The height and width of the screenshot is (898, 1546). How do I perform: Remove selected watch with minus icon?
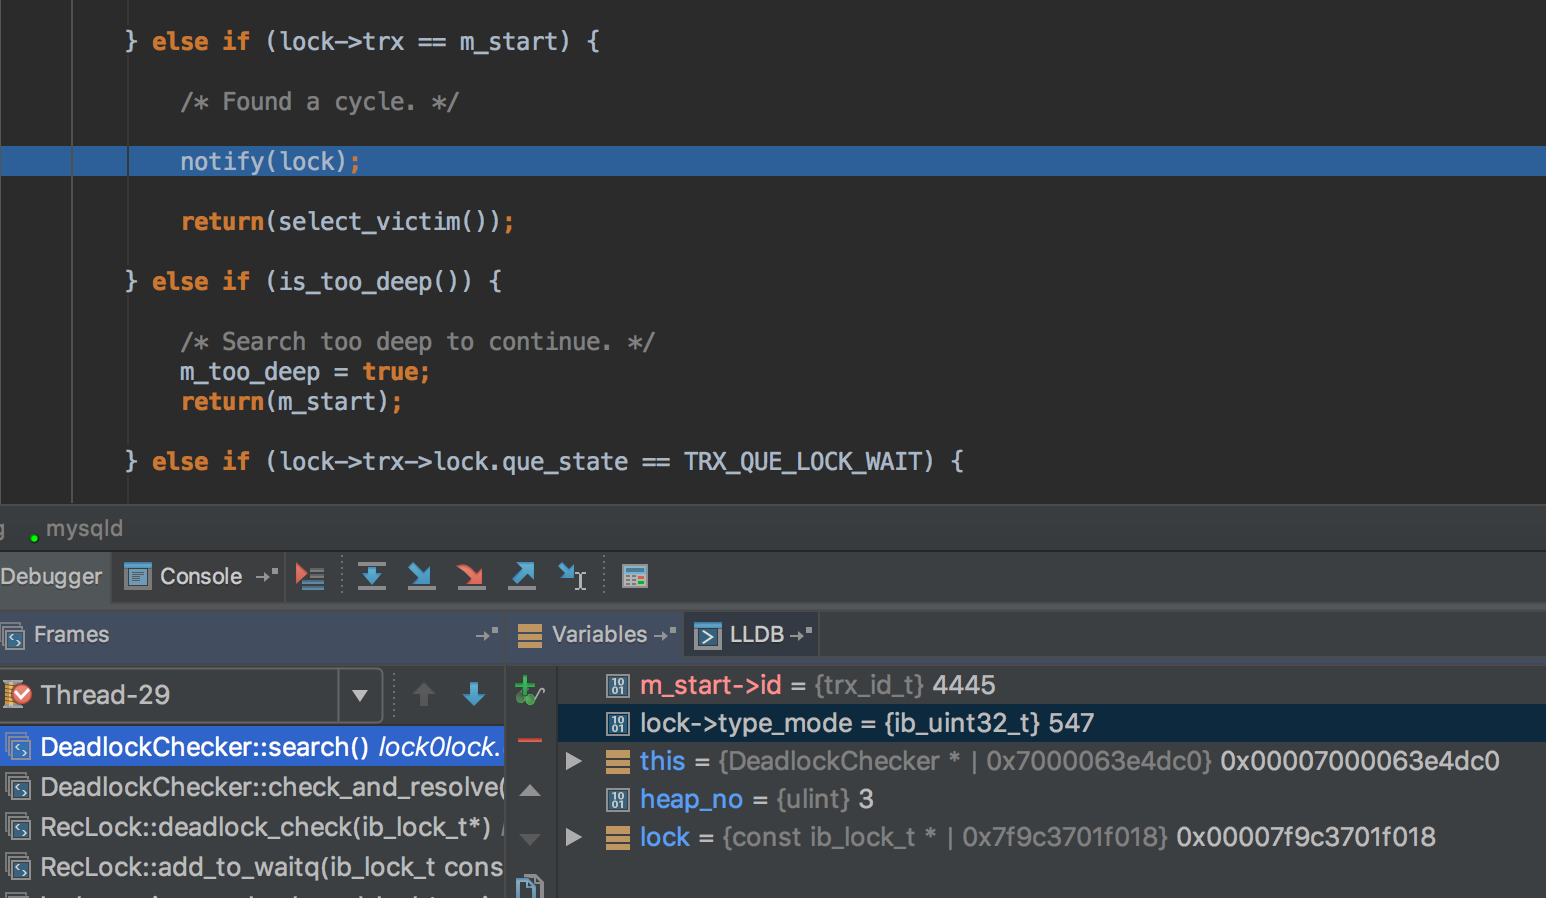(x=530, y=740)
